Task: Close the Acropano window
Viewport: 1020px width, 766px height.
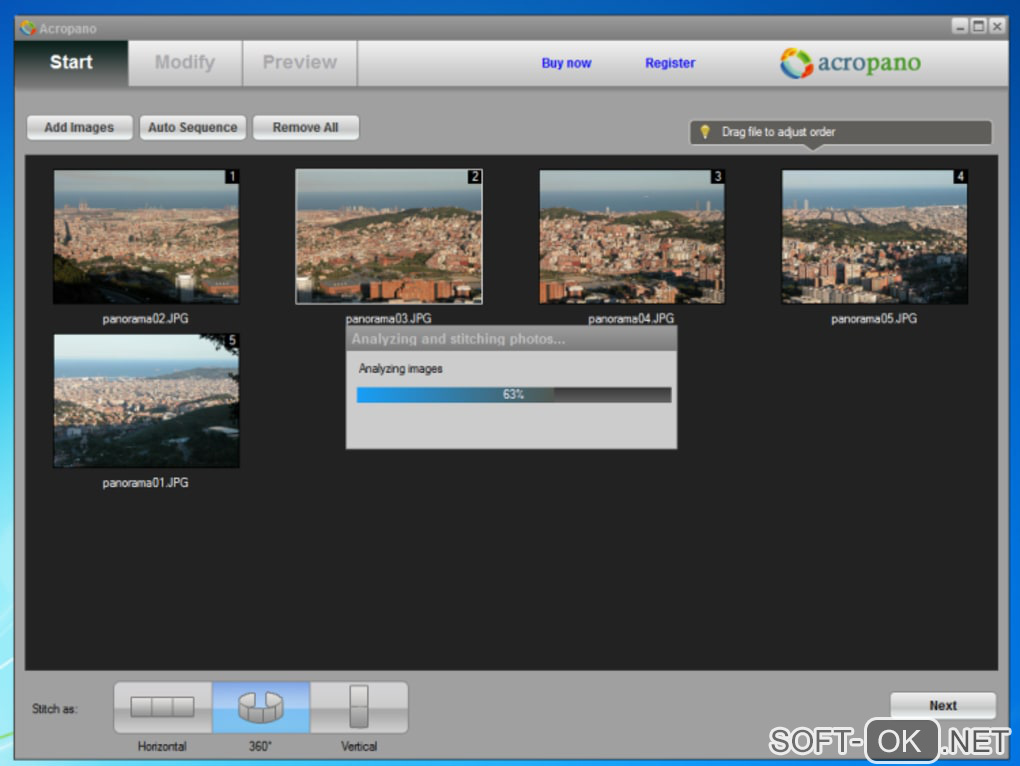Action: click(997, 27)
